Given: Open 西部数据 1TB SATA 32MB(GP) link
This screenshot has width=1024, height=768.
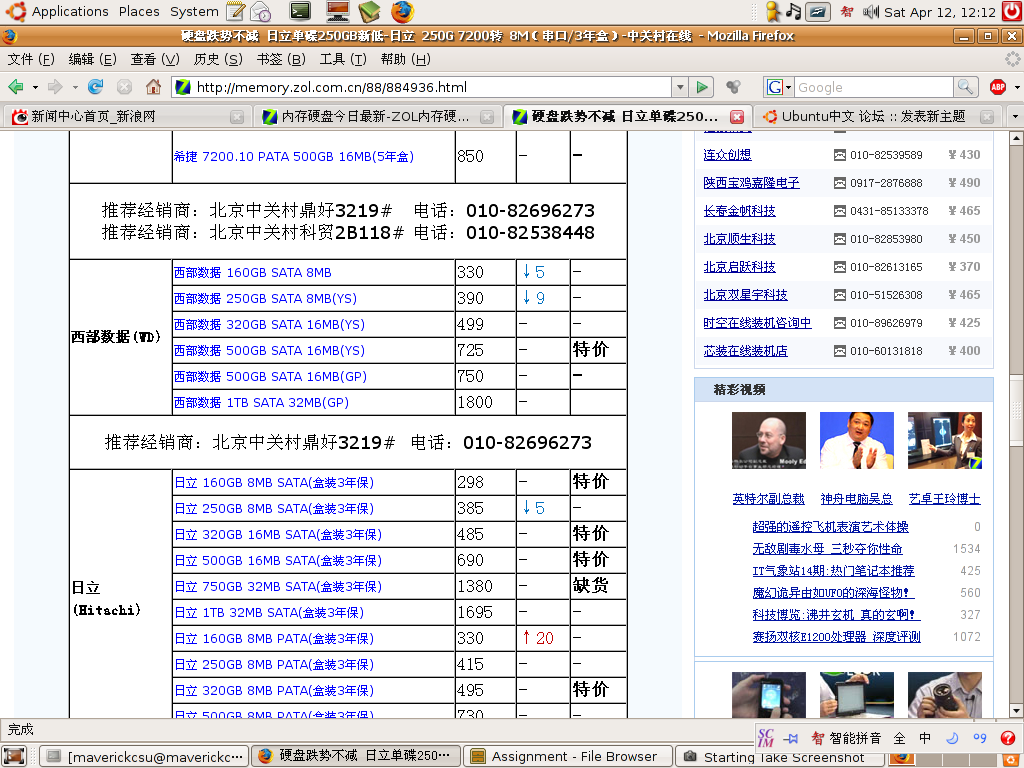Looking at the screenshot, I should (261, 402).
